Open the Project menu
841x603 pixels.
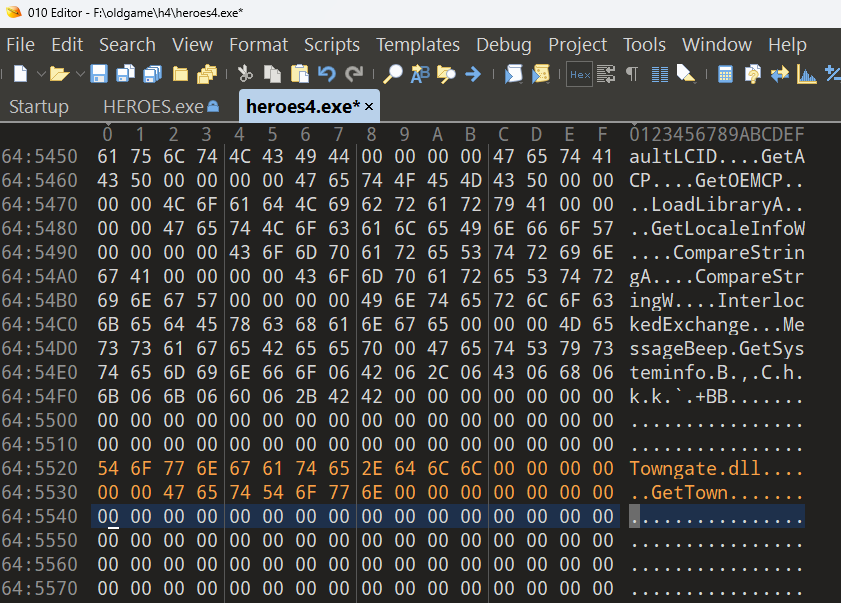[x=578, y=45]
